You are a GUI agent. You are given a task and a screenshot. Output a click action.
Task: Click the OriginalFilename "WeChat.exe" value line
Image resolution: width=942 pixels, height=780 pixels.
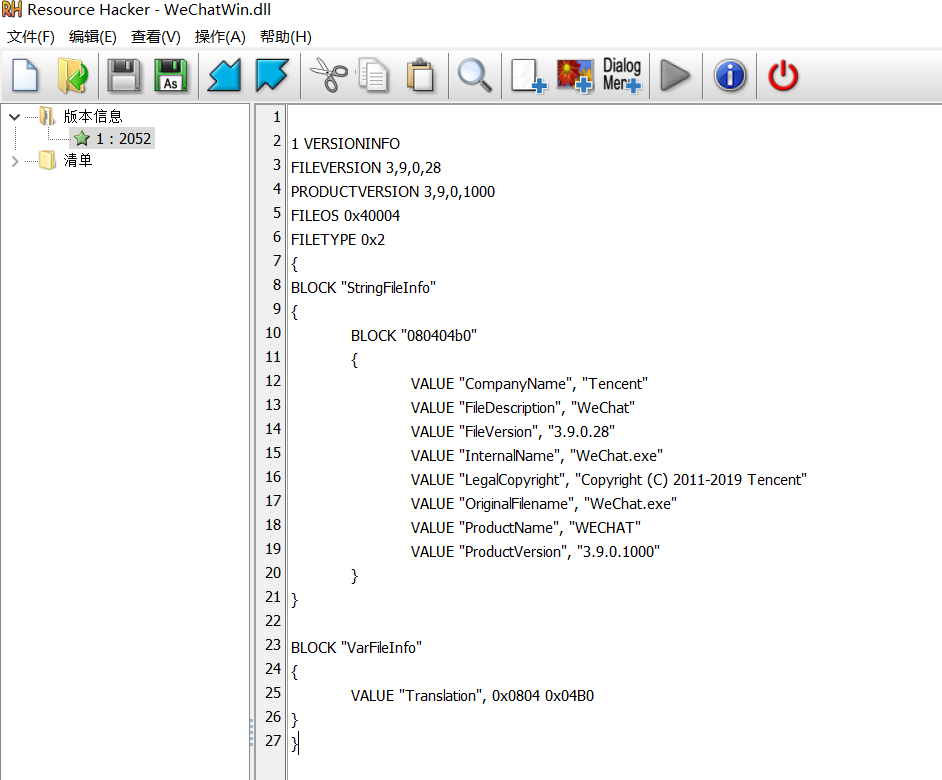(x=544, y=504)
